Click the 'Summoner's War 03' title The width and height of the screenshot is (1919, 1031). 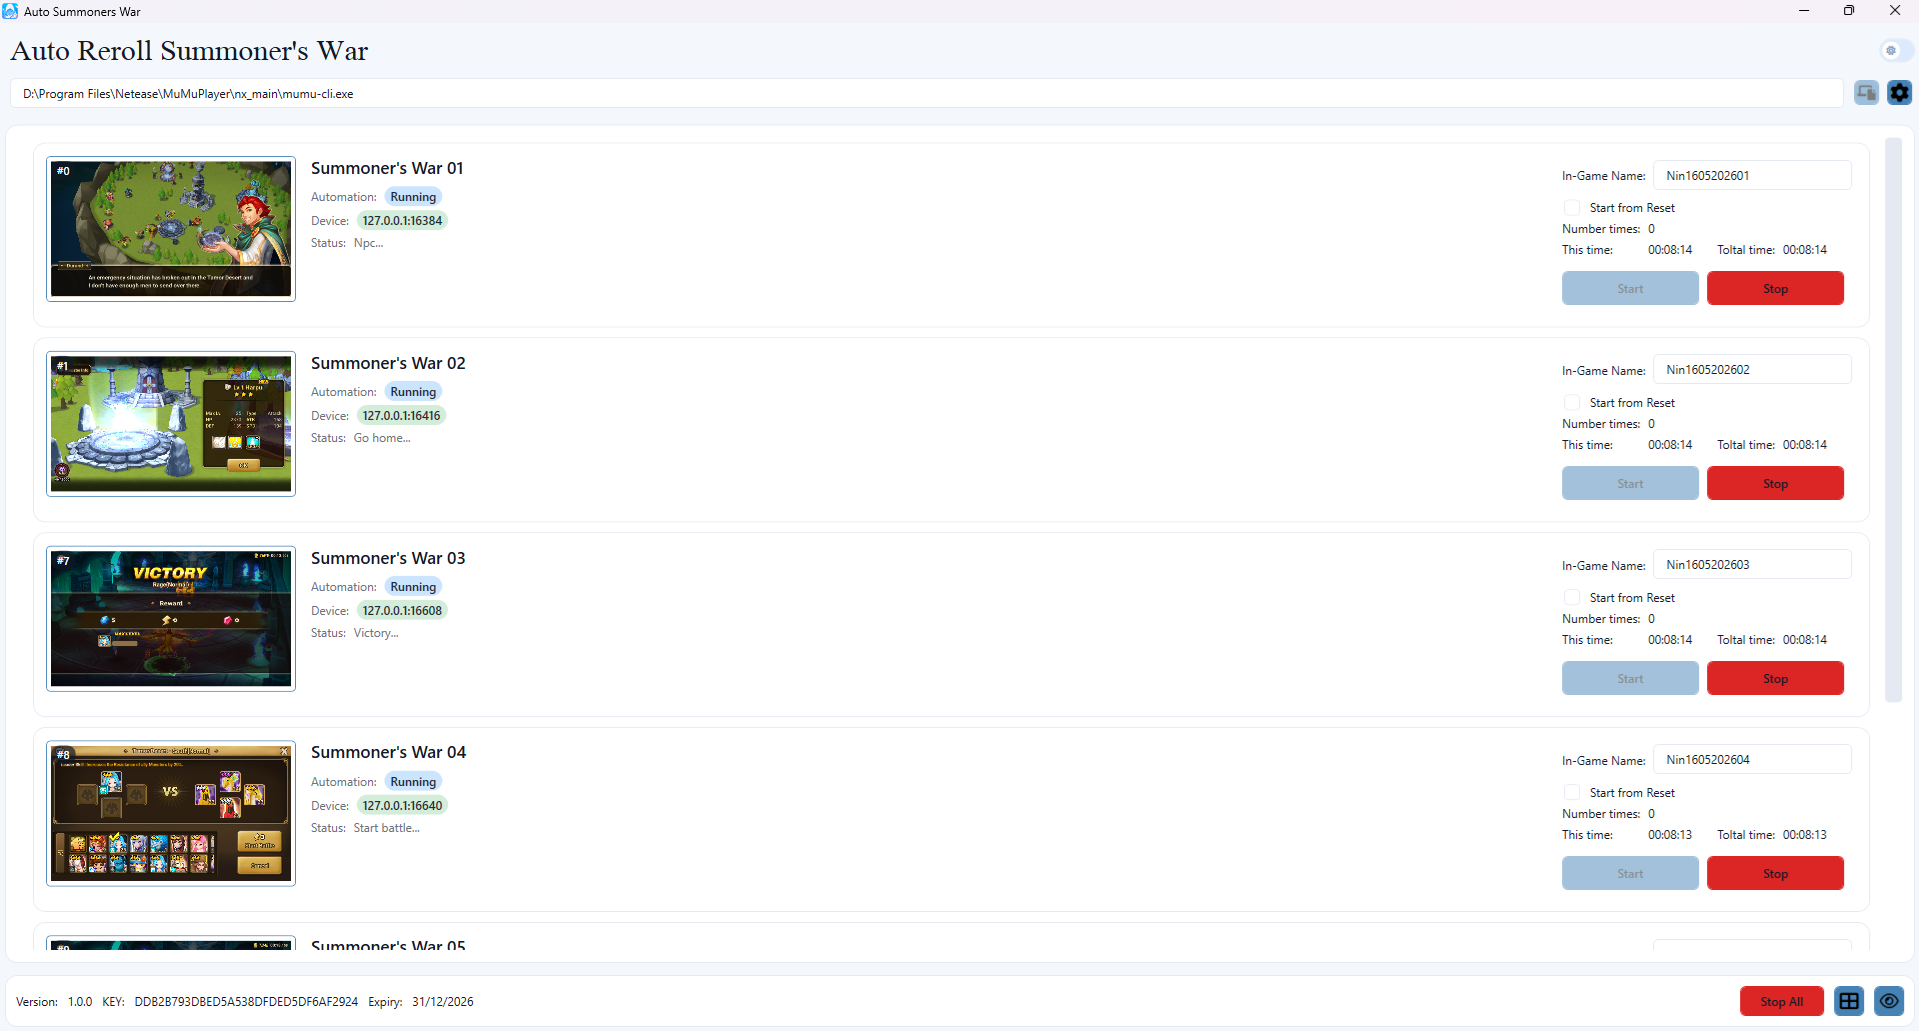[388, 558]
